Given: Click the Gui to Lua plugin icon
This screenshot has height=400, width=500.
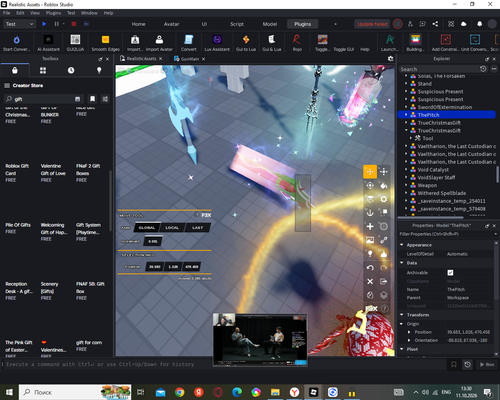Looking at the screenshot, I should point(246,40).
